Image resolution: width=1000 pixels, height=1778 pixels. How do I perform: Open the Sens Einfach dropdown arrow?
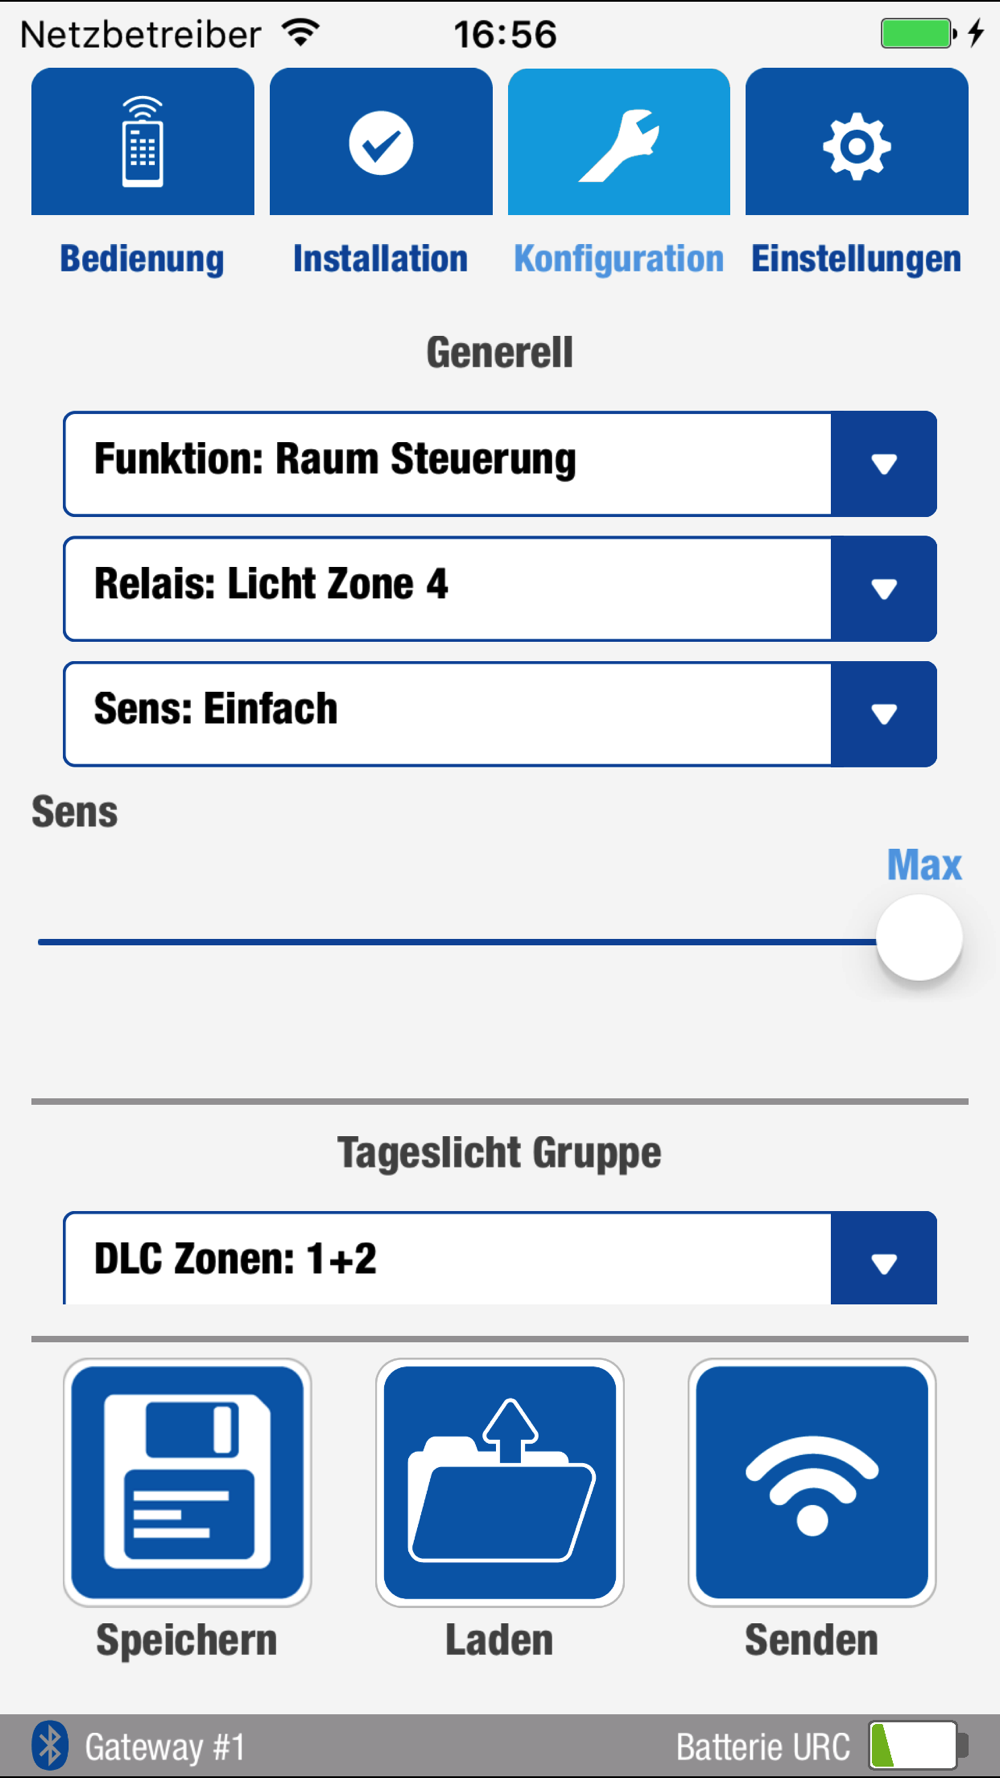(x=884, y=714)
